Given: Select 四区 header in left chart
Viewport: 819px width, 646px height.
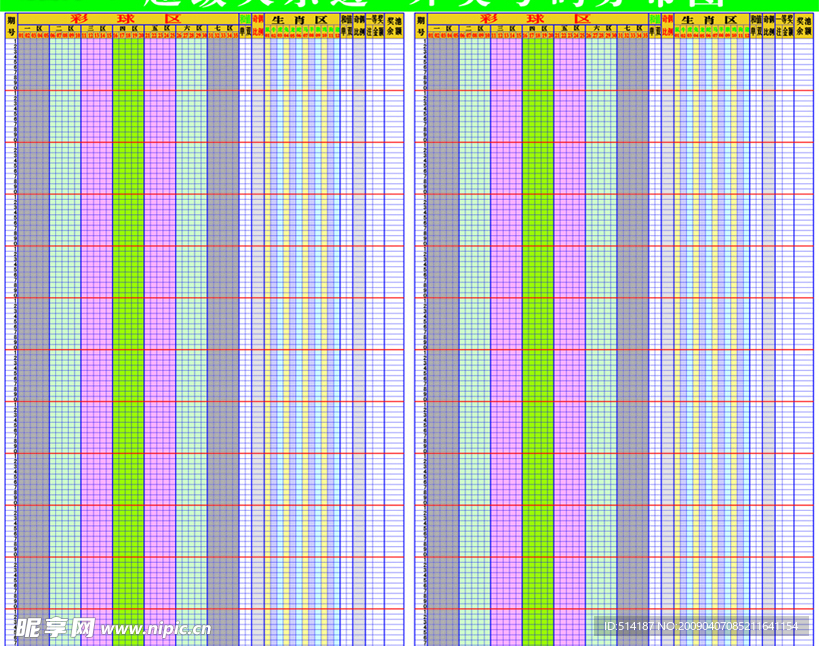Looking at the screenshot, I should pos(128,28).
